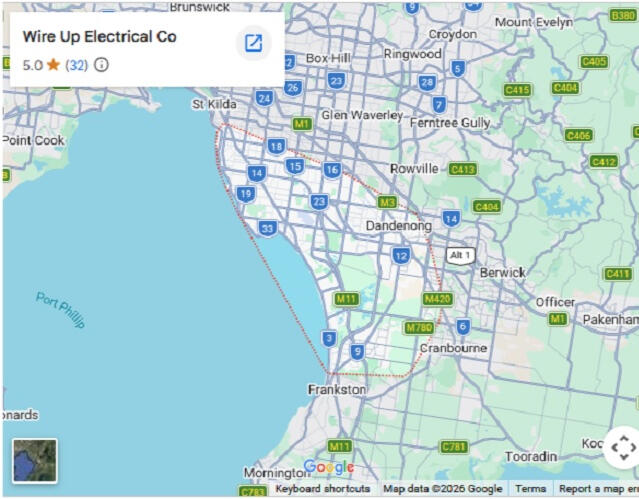Click the Cranbourne place label
Image resolution: width=639 pixels, height=499 pixels.
[453, 348]
